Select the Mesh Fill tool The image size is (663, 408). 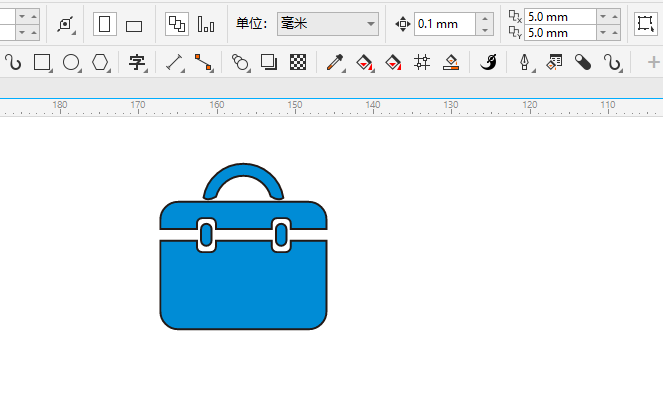pos(422,62)
